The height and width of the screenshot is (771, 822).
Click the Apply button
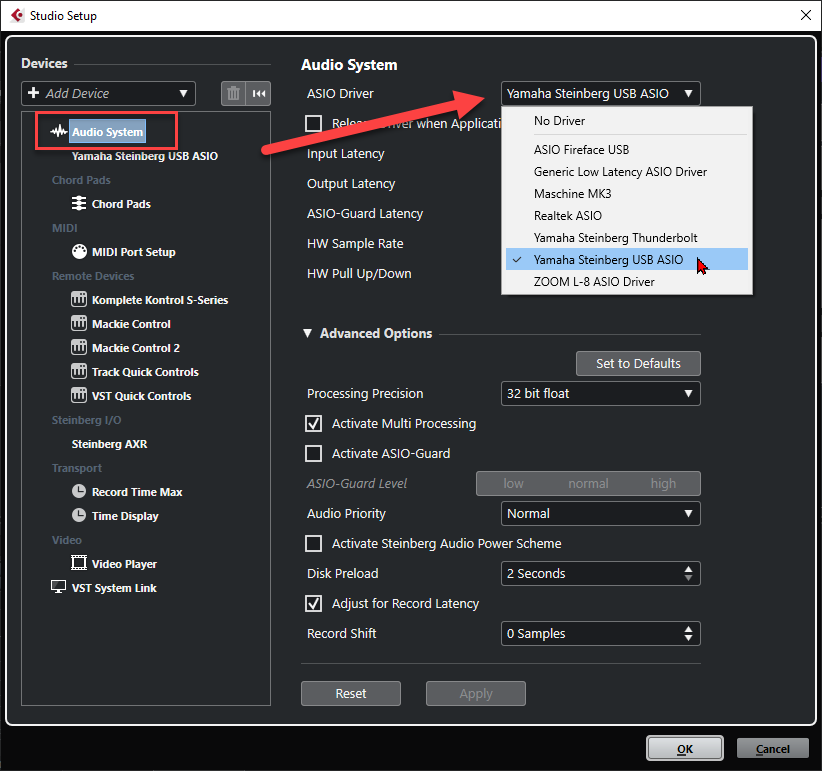point(475,694)
